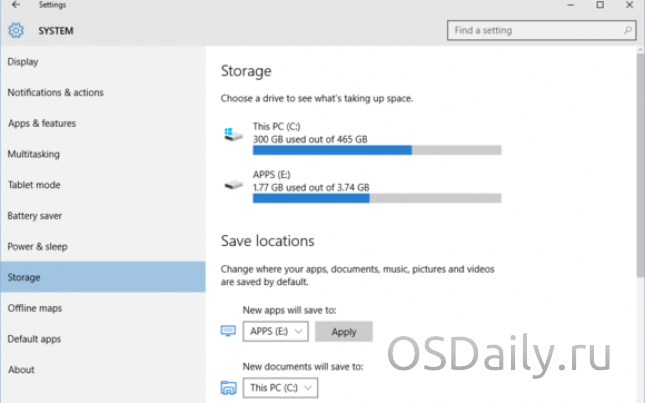Click the This PC (C:) drive icon
The image size is (645, 403).
[233, 134]
